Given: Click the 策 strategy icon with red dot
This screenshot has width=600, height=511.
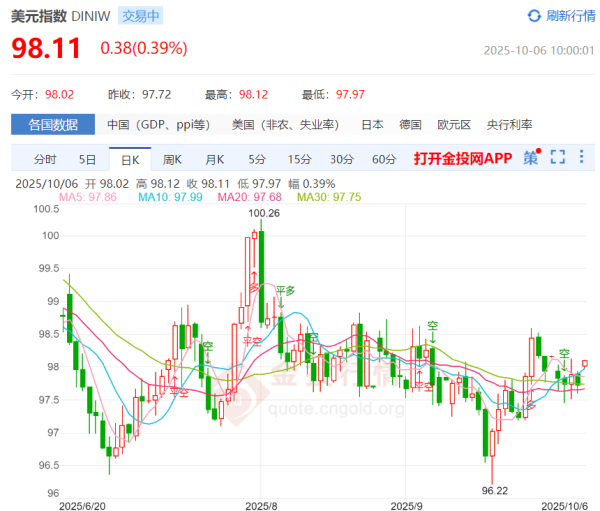Looking at the screenshot, I should click(x=532, y=157).
